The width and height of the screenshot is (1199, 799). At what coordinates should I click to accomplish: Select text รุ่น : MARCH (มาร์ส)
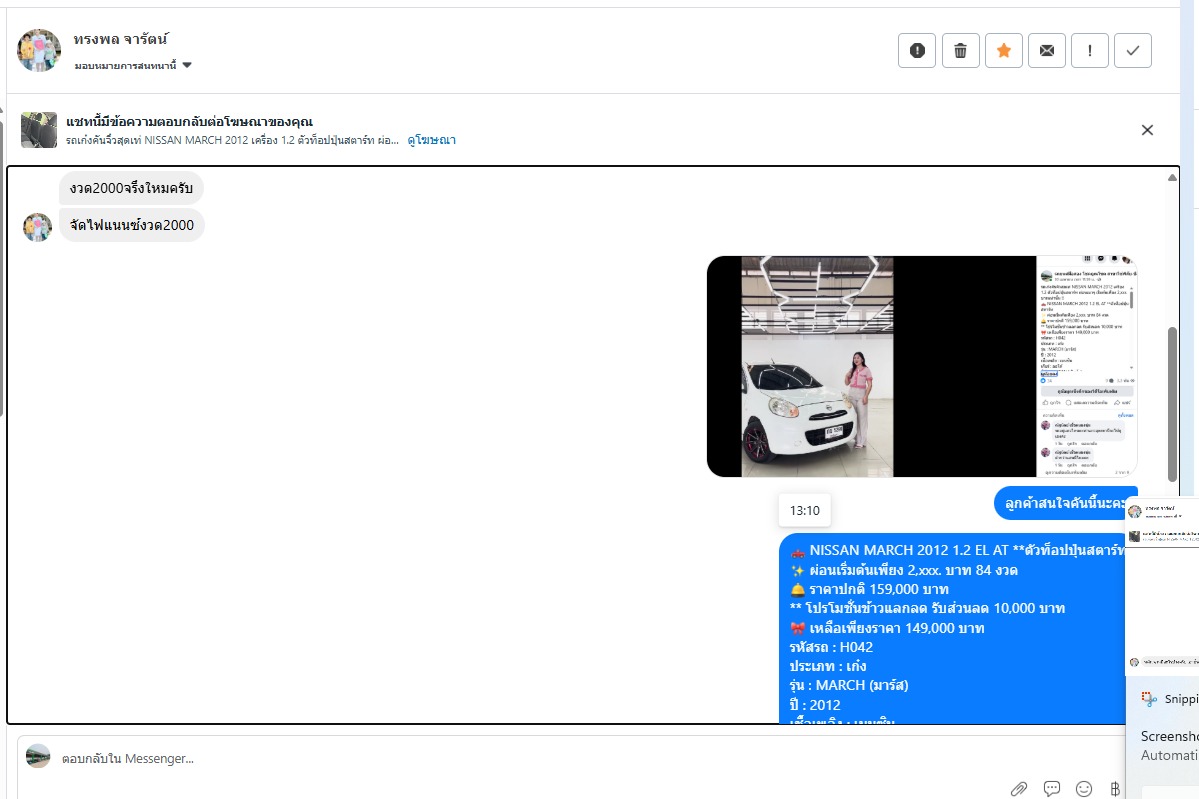[x=849, y=685]
